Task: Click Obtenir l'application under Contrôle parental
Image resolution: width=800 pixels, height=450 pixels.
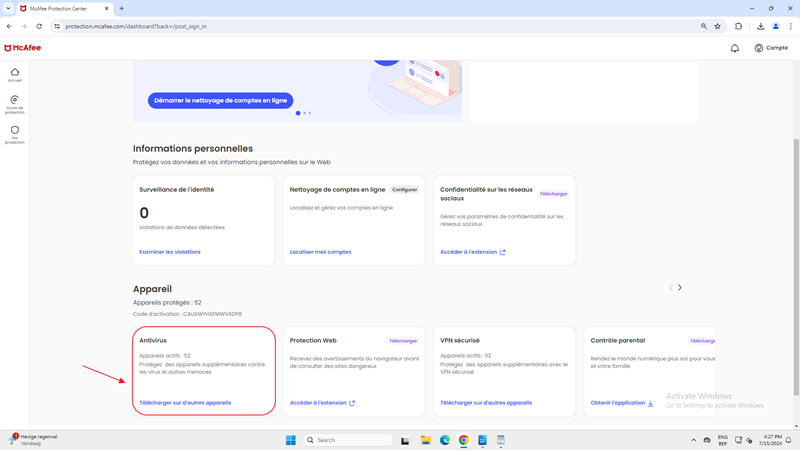Action: [622, 403]
